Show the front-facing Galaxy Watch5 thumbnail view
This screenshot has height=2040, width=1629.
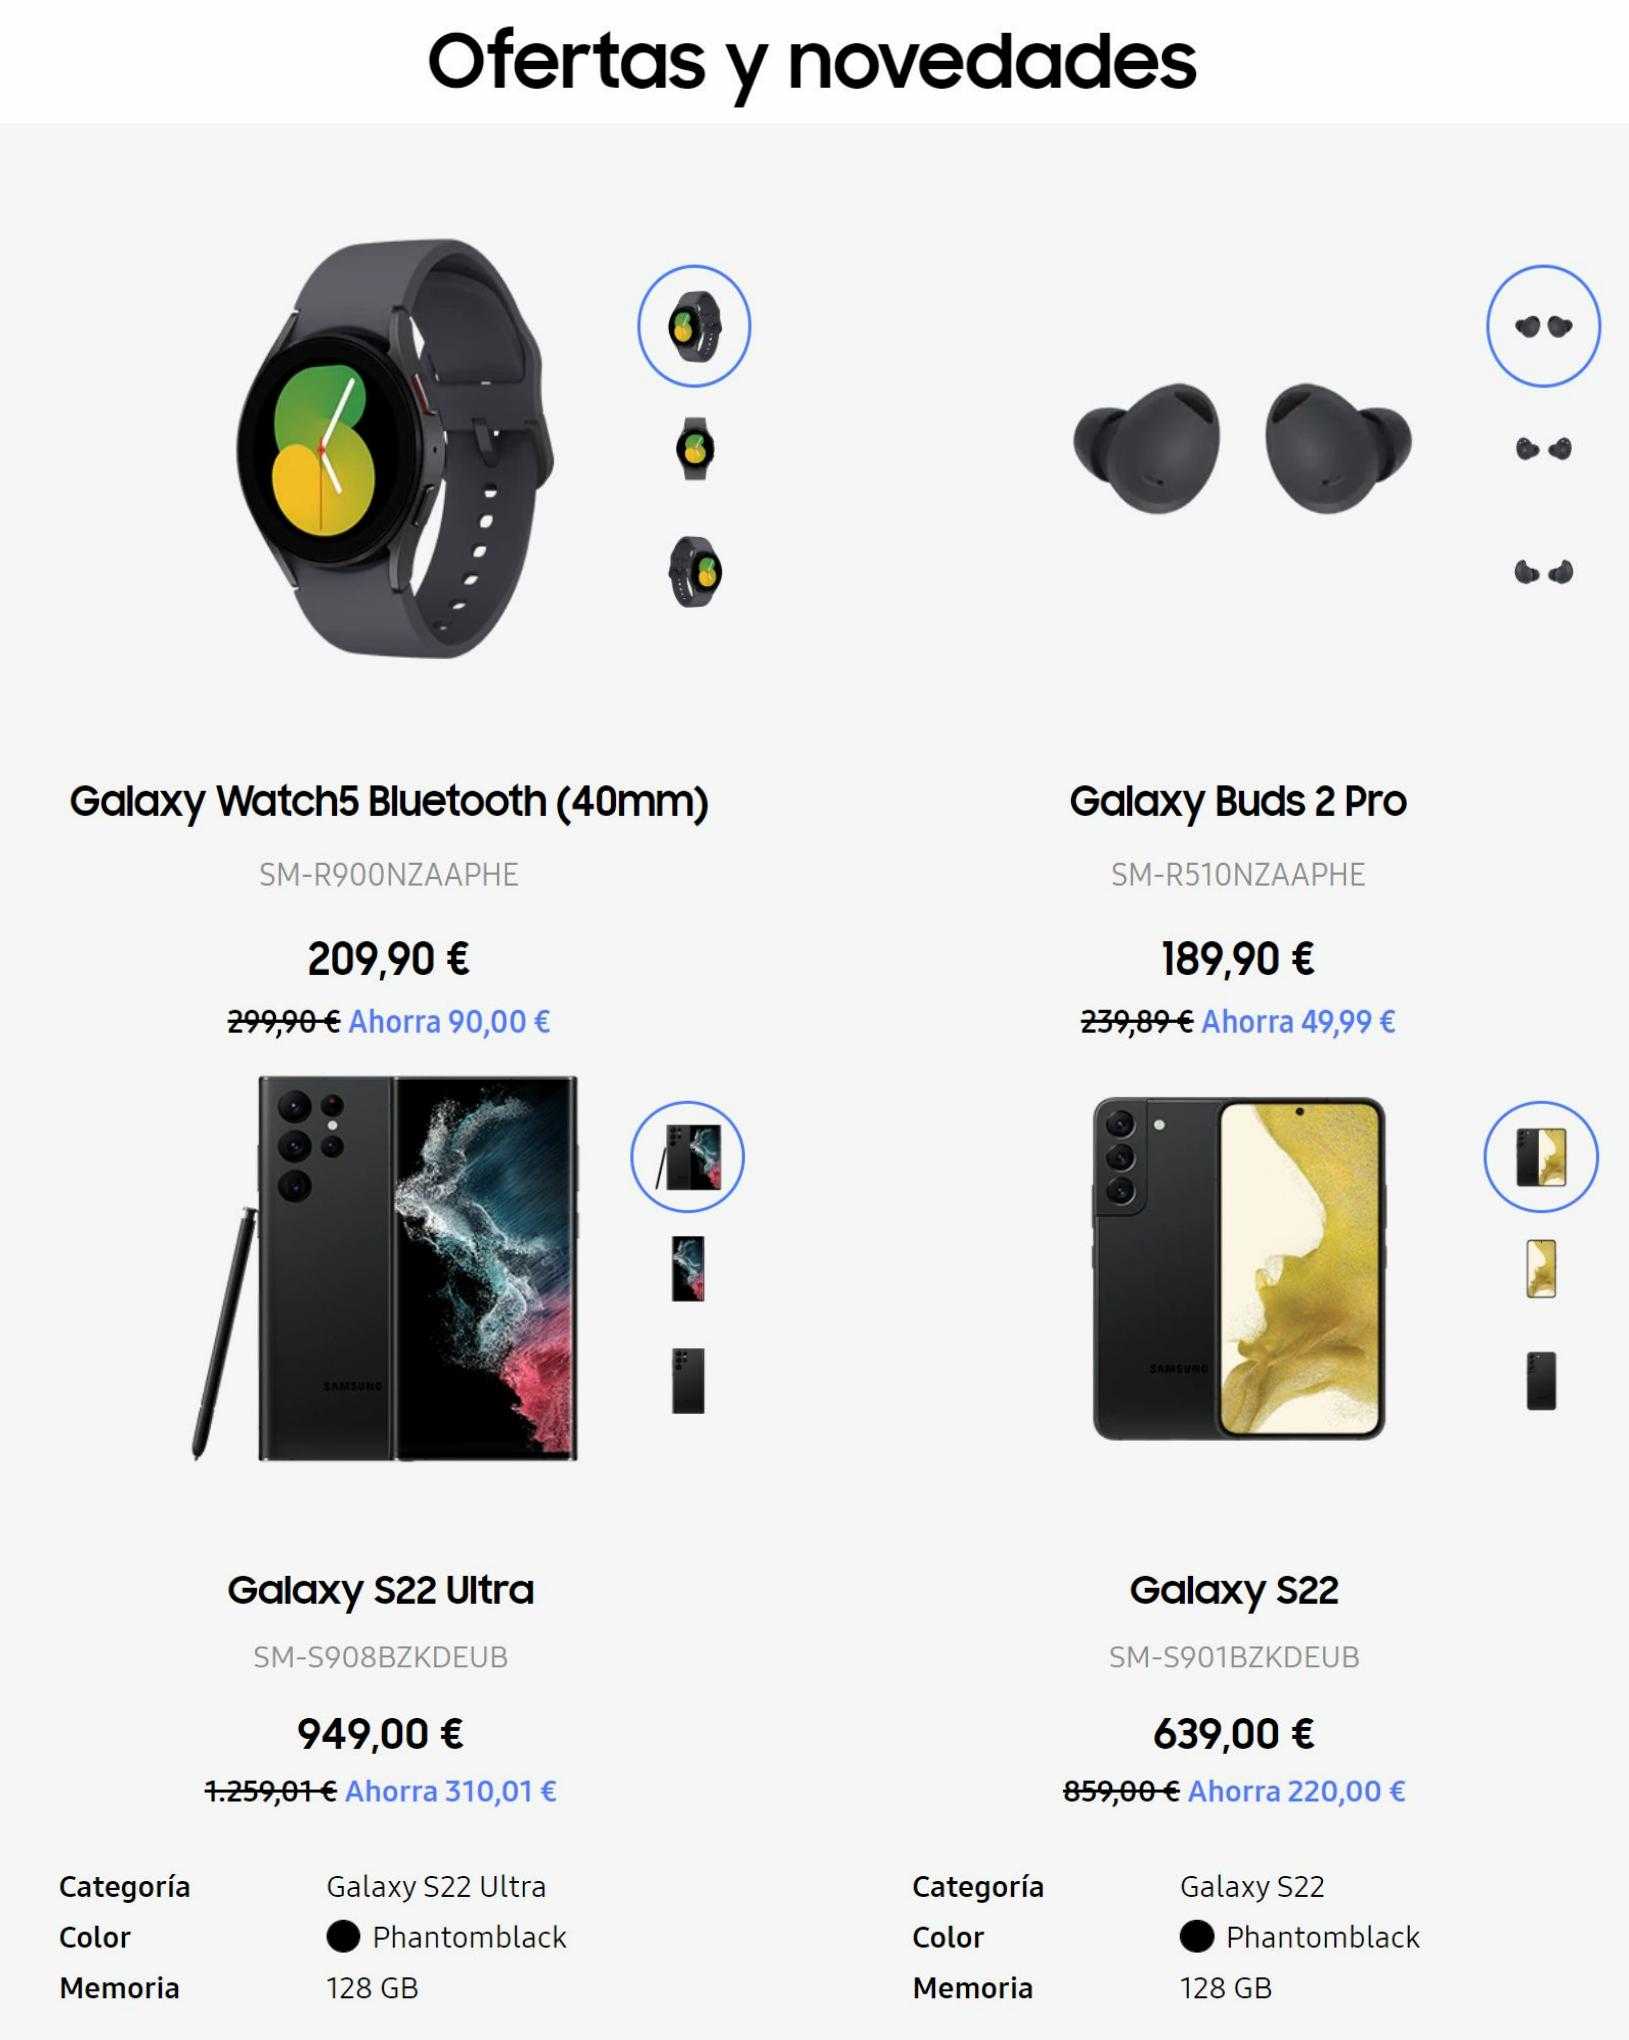(694, 449)
